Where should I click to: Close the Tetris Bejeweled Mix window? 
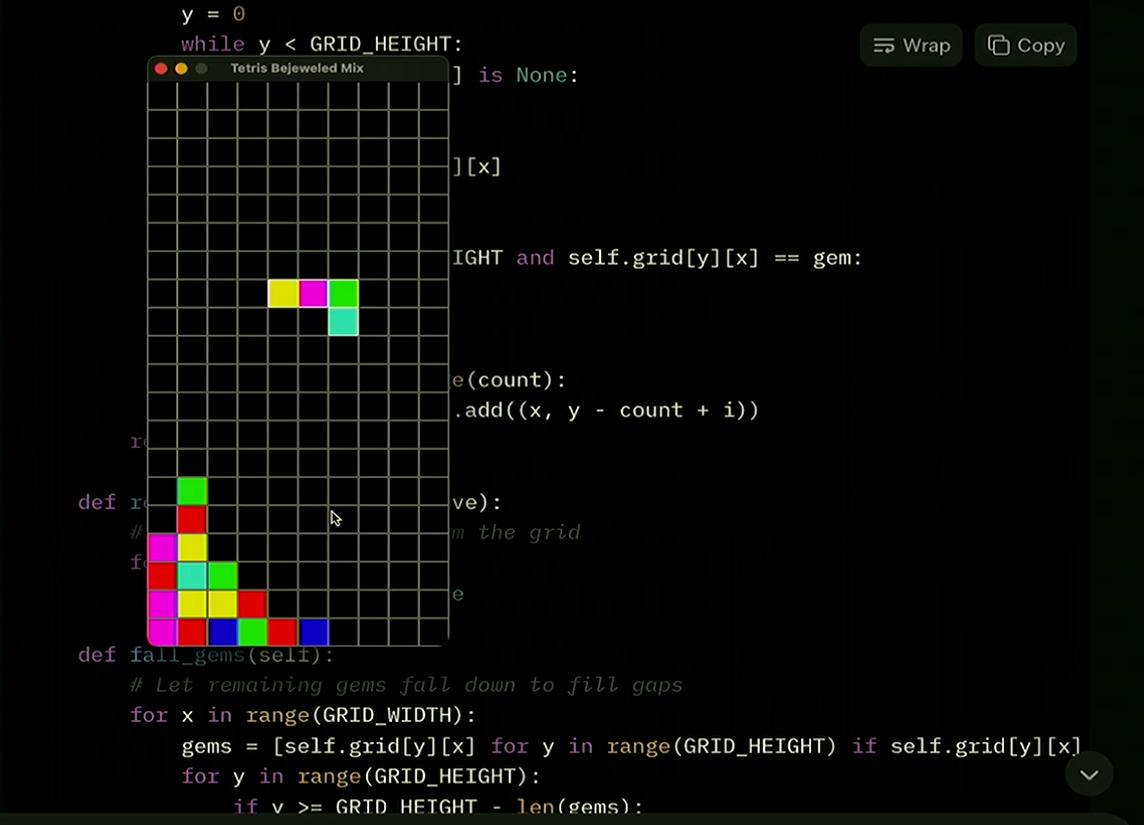click(161, 69)
